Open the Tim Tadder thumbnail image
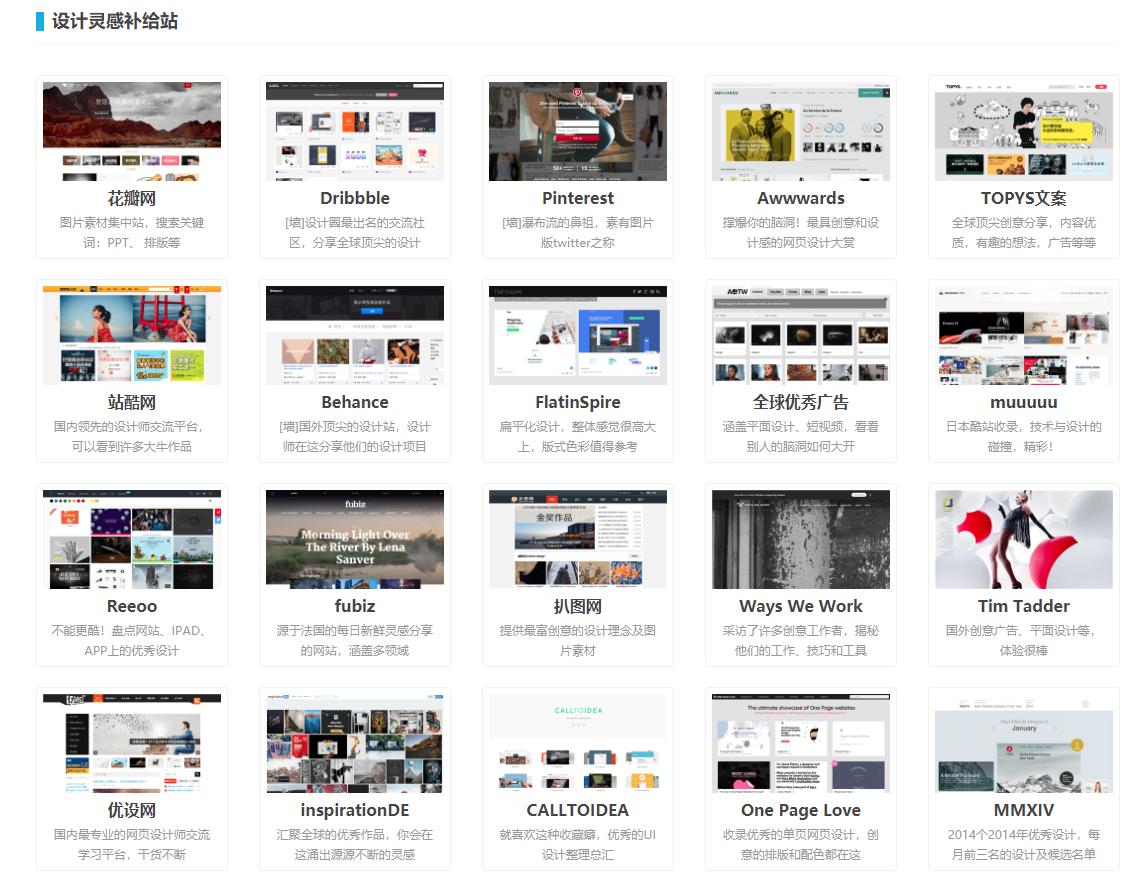Viewport: 1145px width, 878px height. click(x=1024, y=539)
